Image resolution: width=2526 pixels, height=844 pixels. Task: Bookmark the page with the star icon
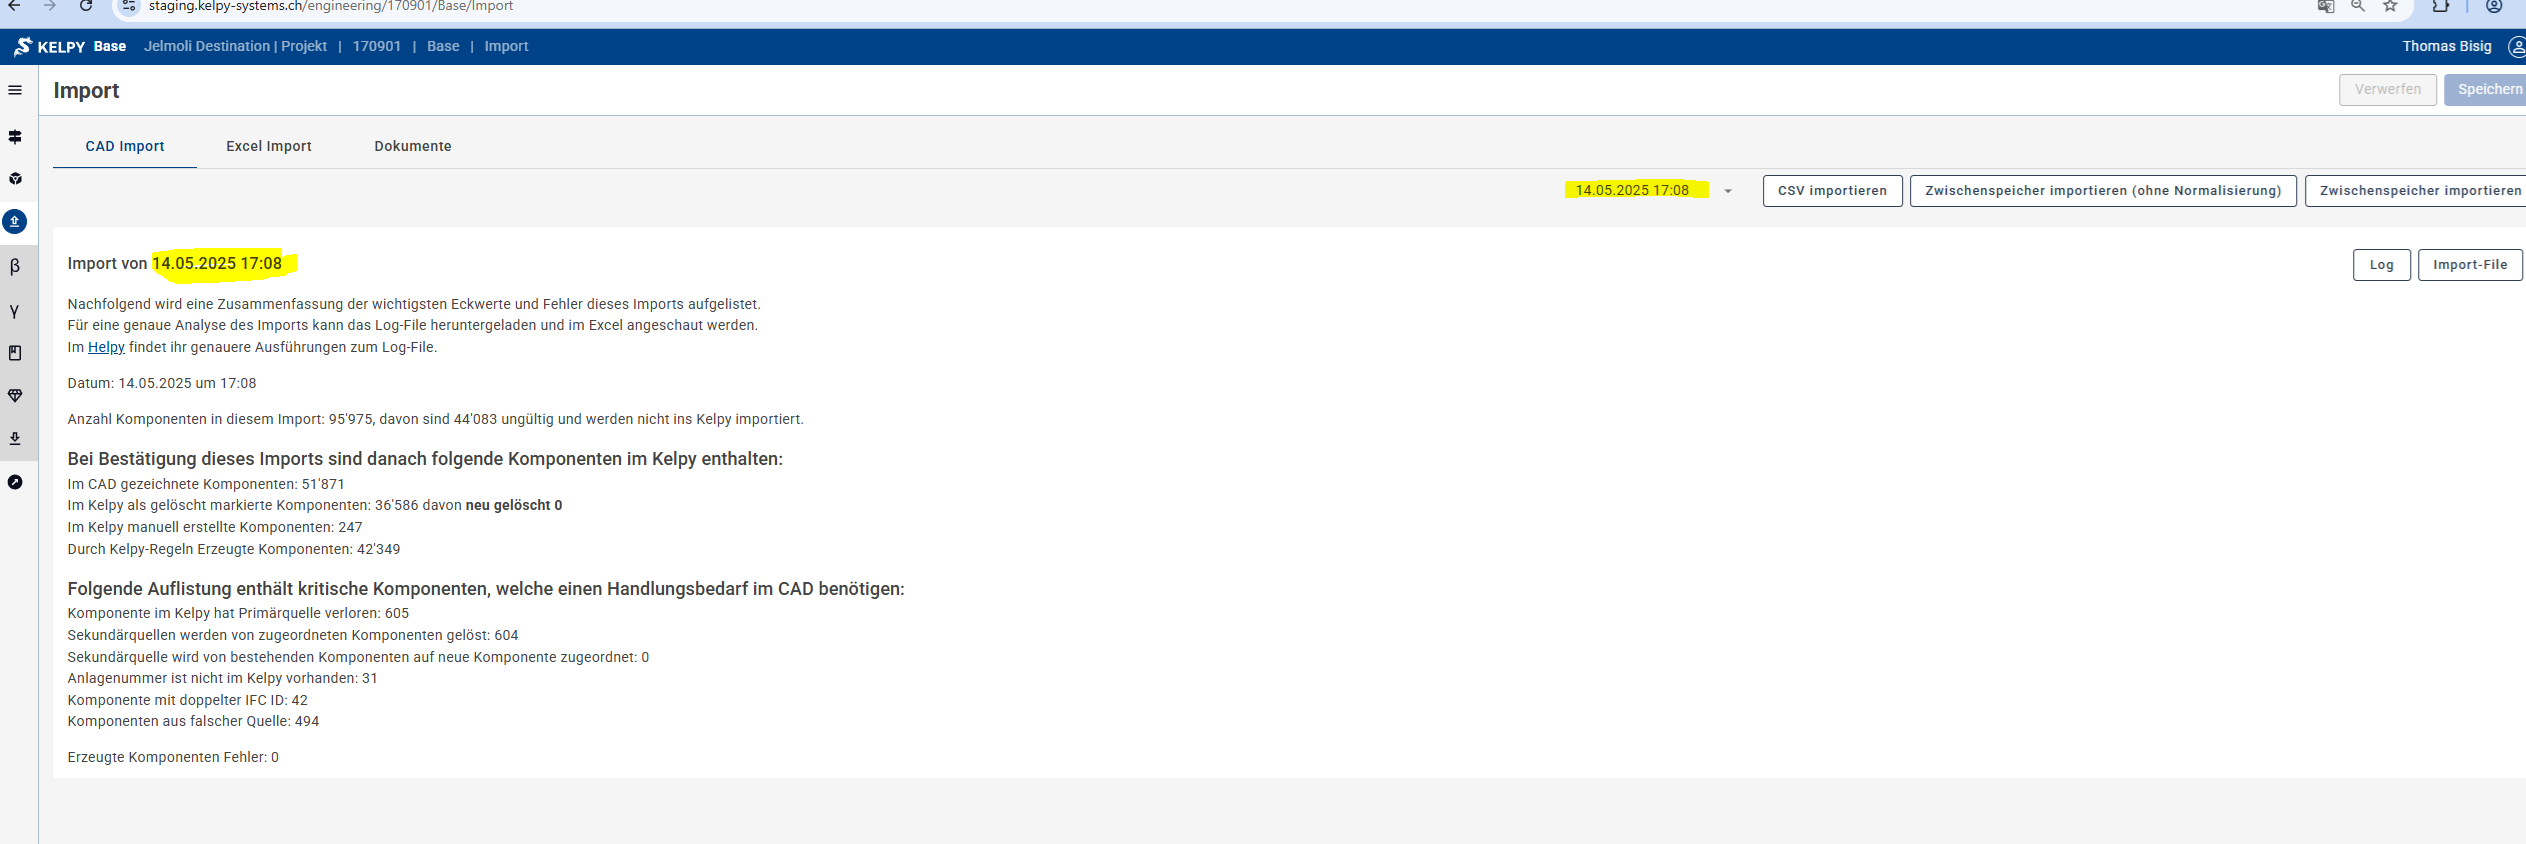pos(2390,7)
